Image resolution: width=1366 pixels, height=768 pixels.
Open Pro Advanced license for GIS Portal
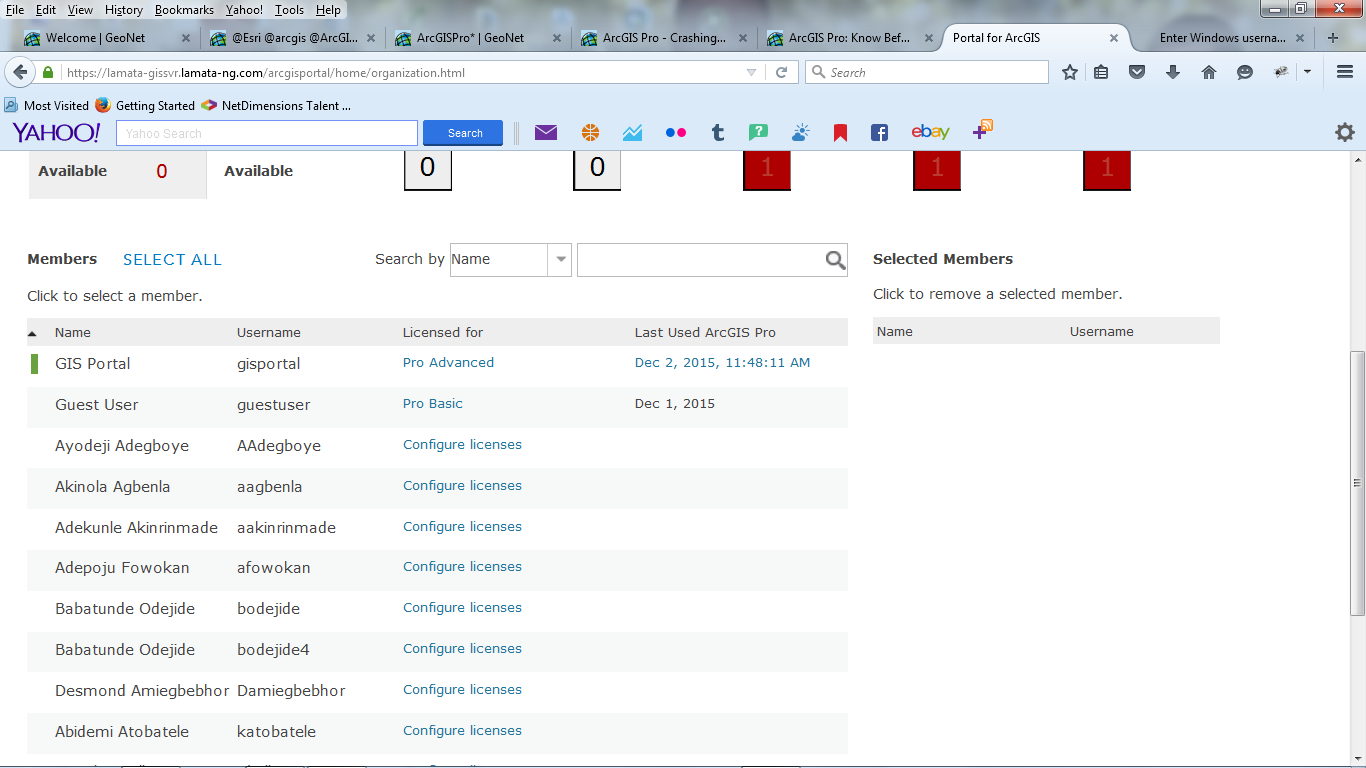tap(448, 363)
